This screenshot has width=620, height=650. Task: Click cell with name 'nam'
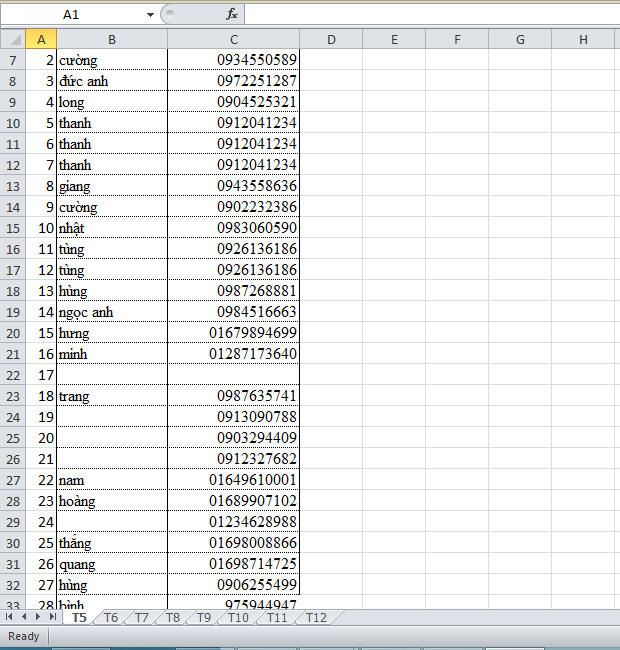click(112, 480)
